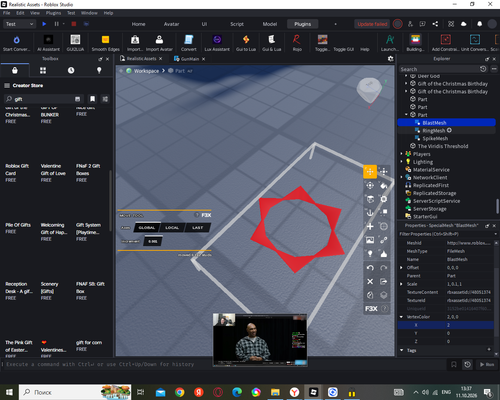Open the Gui to Lua plugin
The height and width of the screenshot is (400, 500).
pos(246,43)
